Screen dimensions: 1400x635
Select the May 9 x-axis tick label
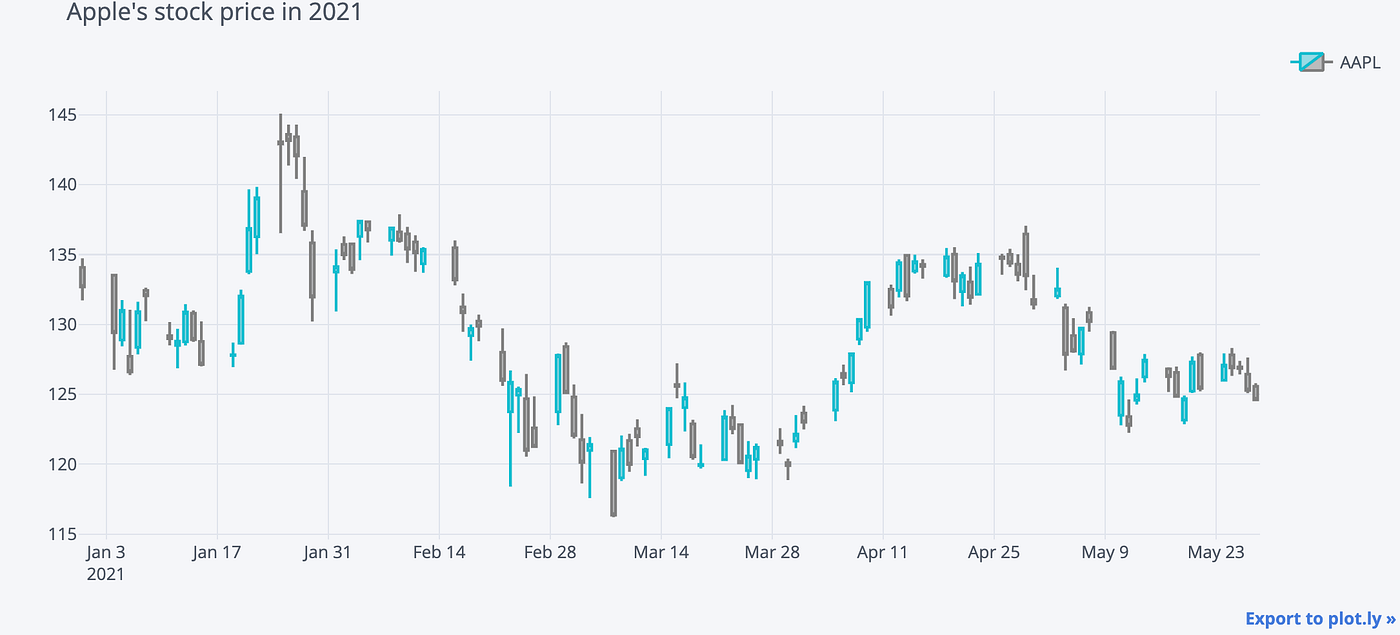(1105, 552)
